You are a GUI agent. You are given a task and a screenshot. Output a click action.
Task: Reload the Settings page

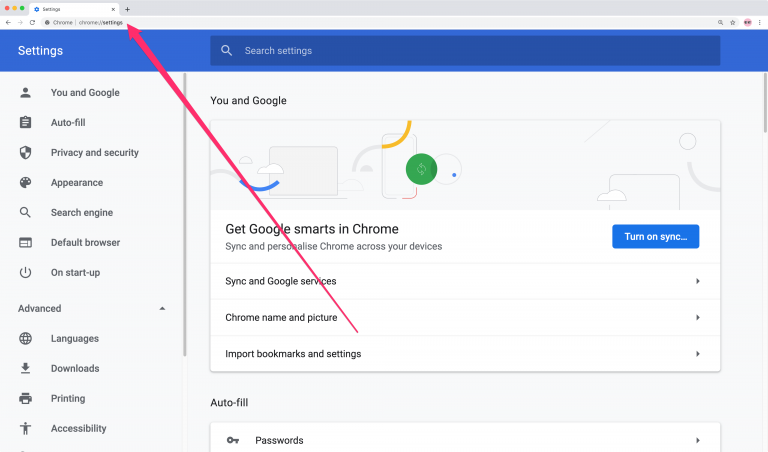(x=32, y=23)
